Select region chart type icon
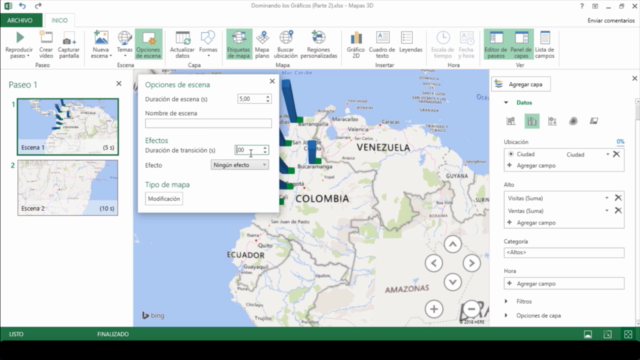 [x=594, y=121]
